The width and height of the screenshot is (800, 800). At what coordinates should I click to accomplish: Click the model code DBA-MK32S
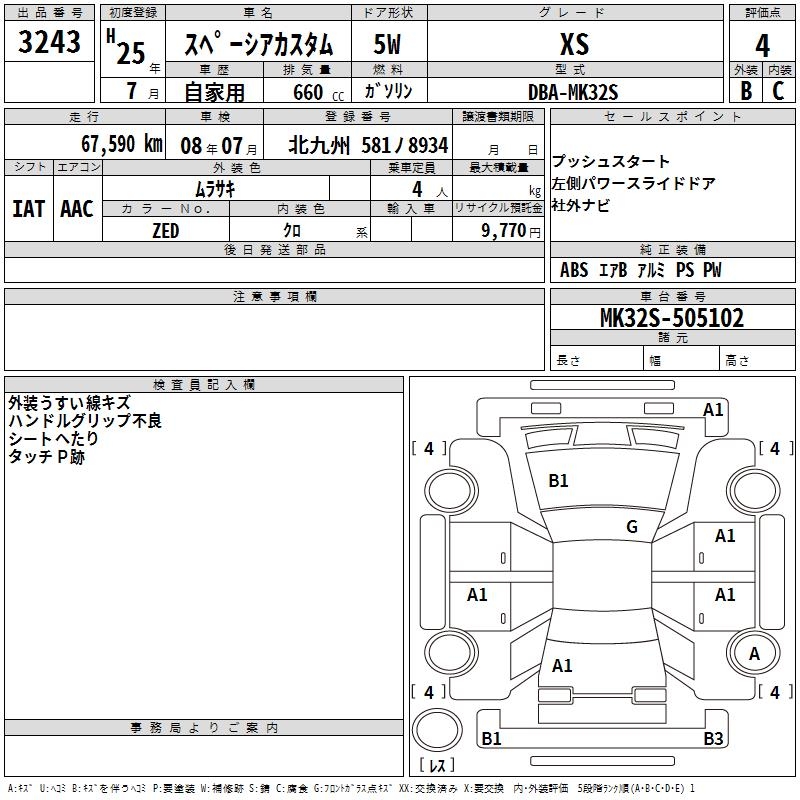(x=574, y=92)
